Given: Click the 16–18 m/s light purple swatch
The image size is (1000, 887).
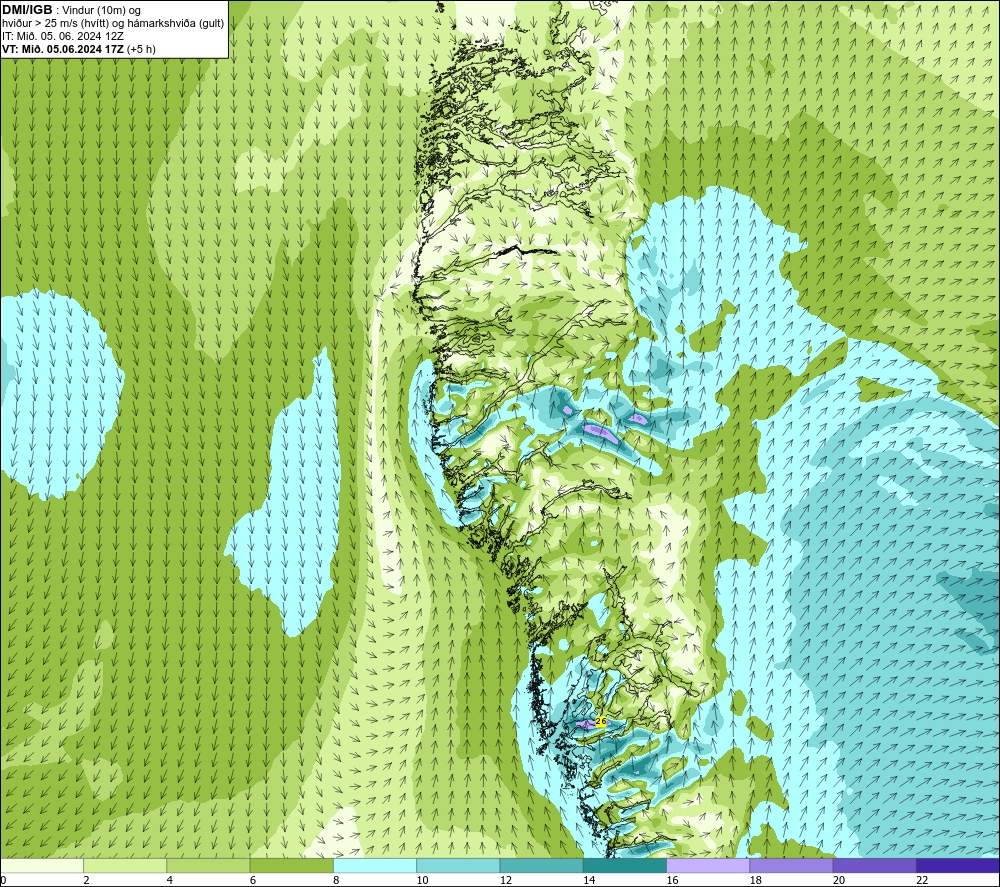Looking at the screenshot, I should tap(708, 865).
